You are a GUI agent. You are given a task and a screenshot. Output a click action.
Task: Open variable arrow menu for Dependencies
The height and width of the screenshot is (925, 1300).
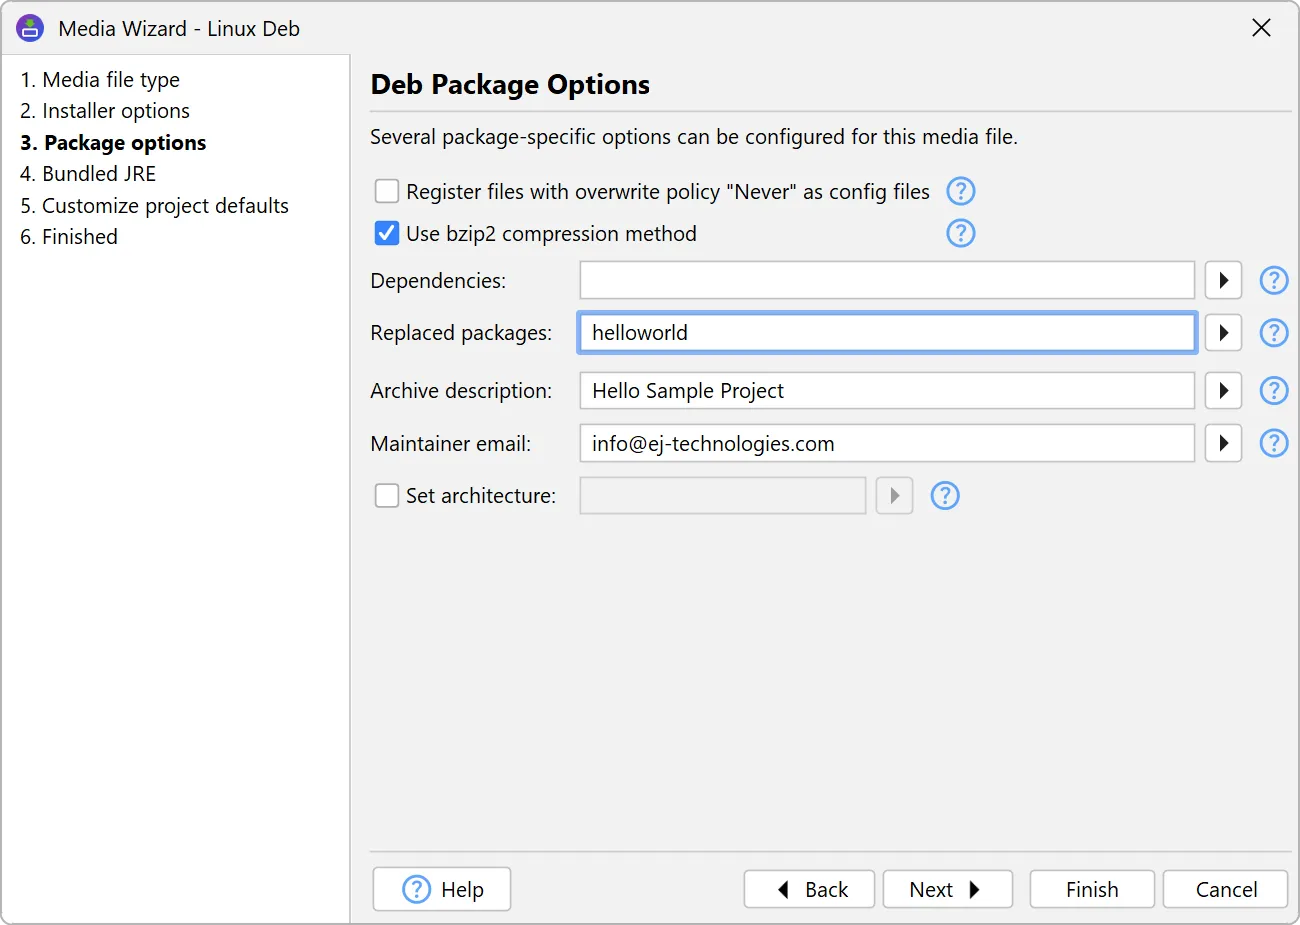[1223, 281]
